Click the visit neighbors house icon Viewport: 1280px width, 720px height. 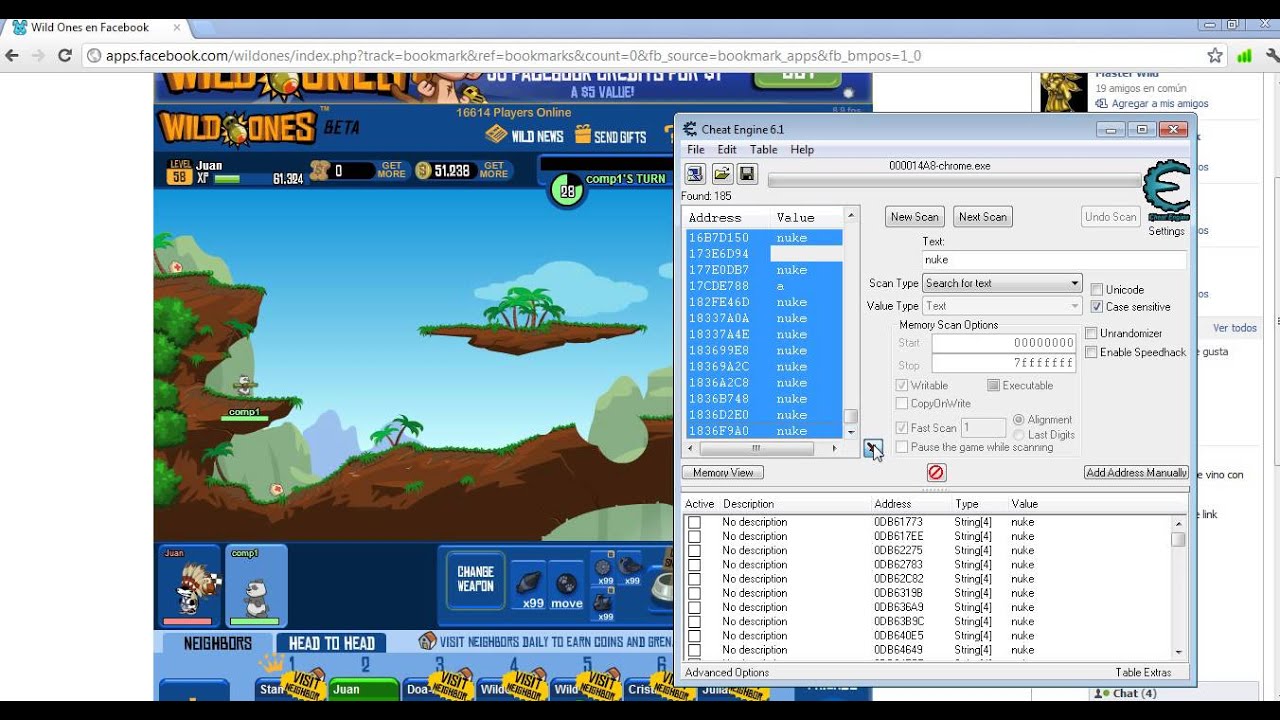point(427,641)
